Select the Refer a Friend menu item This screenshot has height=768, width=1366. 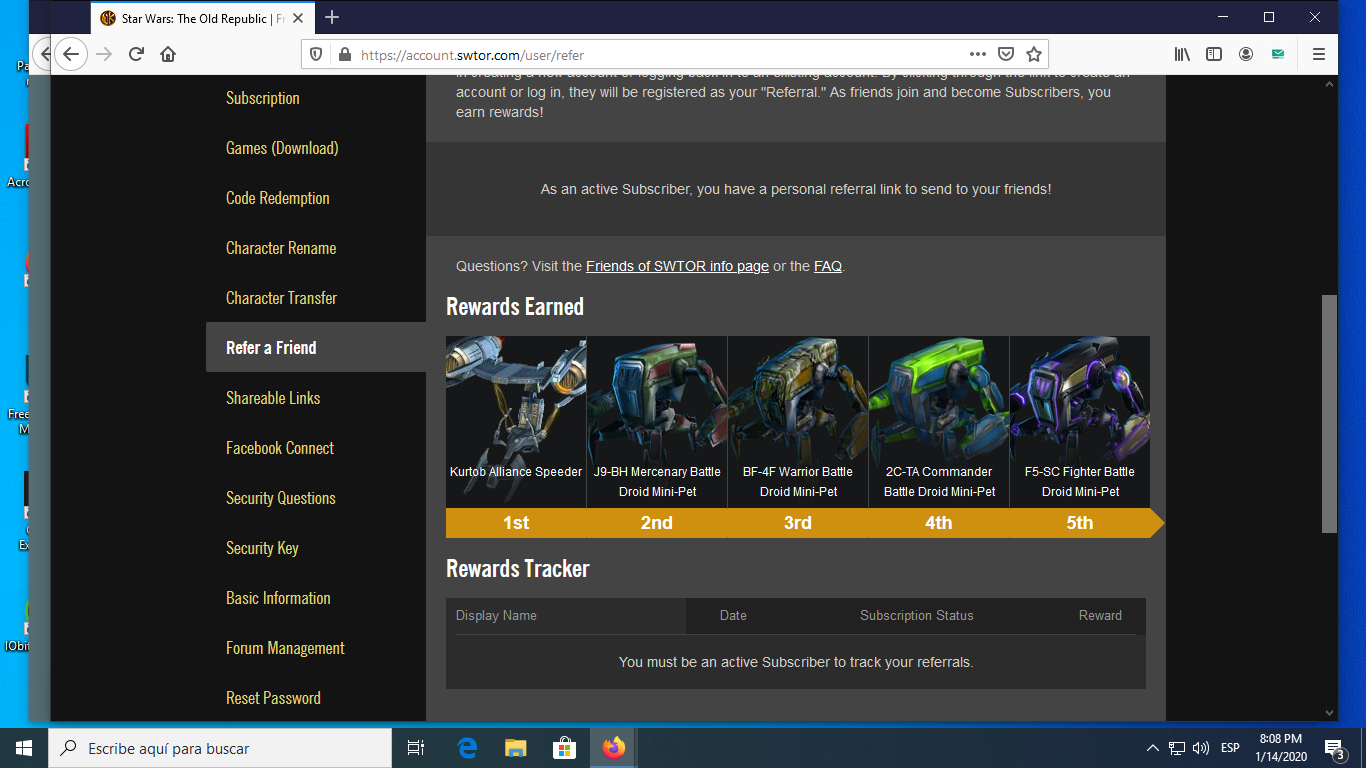(316, 347)
